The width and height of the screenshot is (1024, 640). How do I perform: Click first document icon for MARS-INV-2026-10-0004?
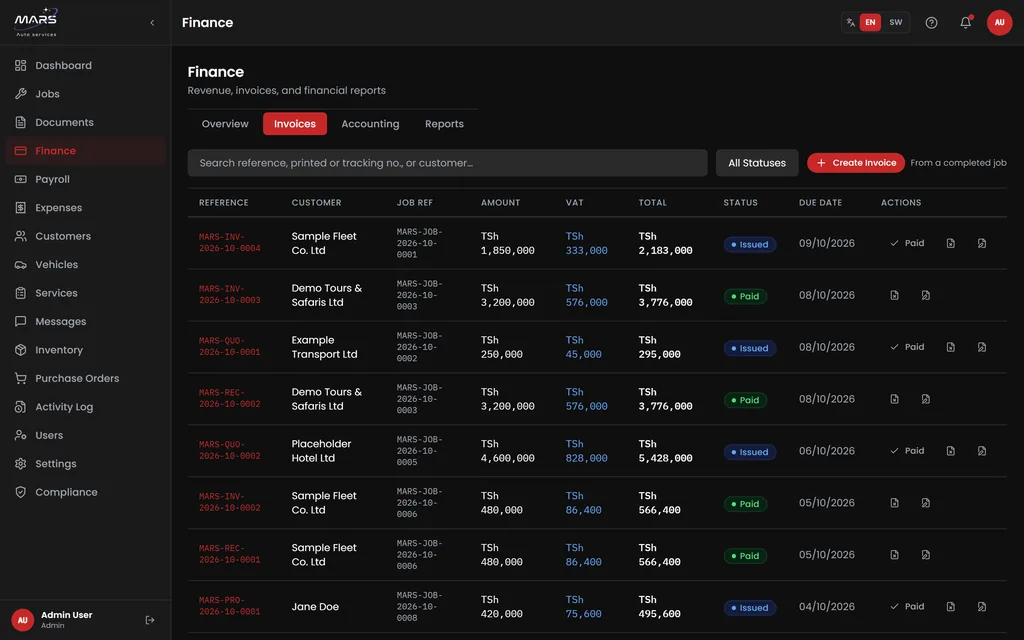950,243
